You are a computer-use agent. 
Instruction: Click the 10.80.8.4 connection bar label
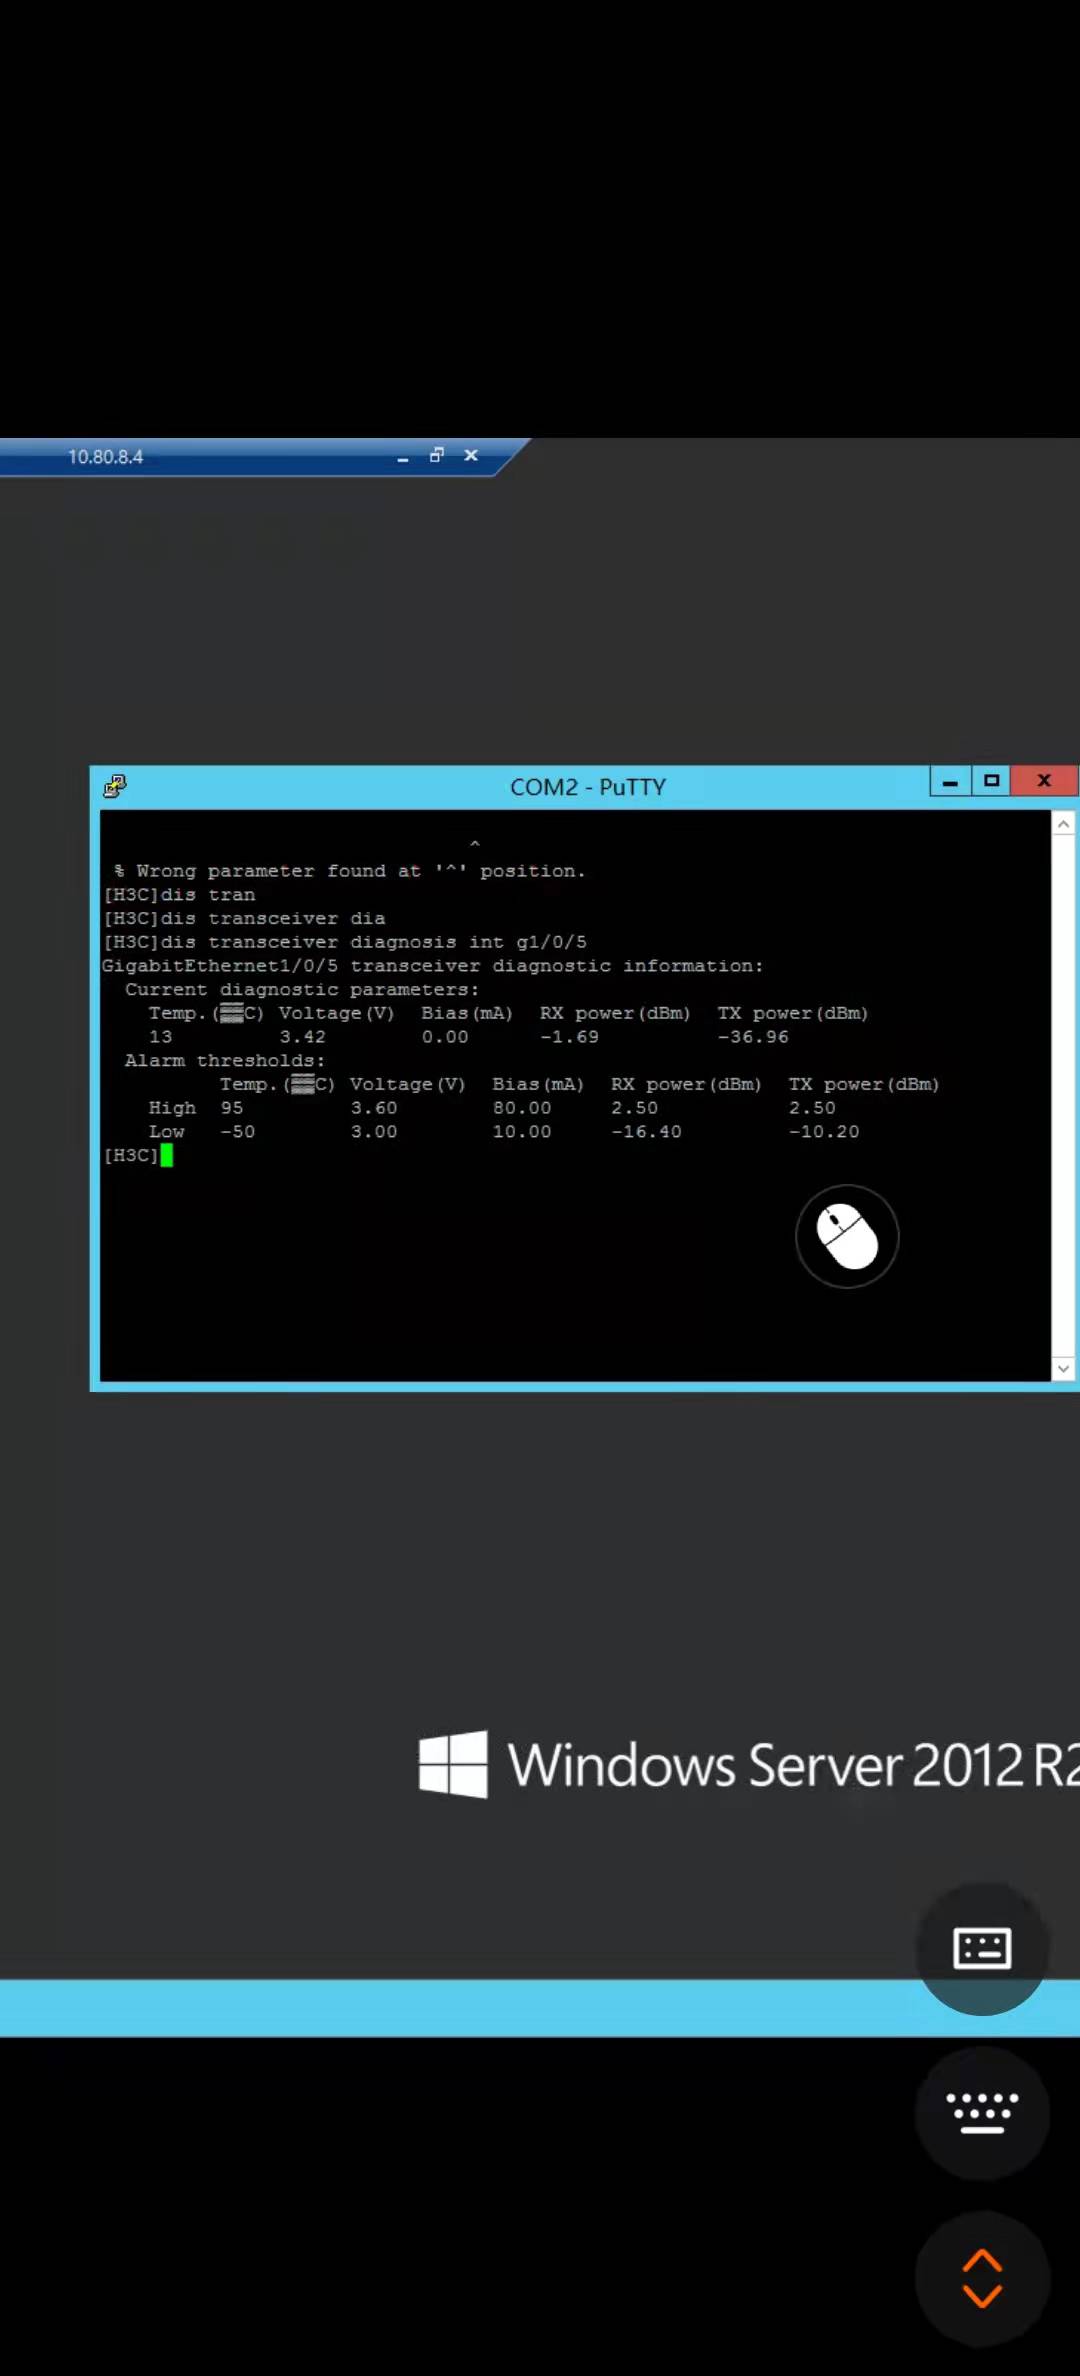click(x=105, y=457)
